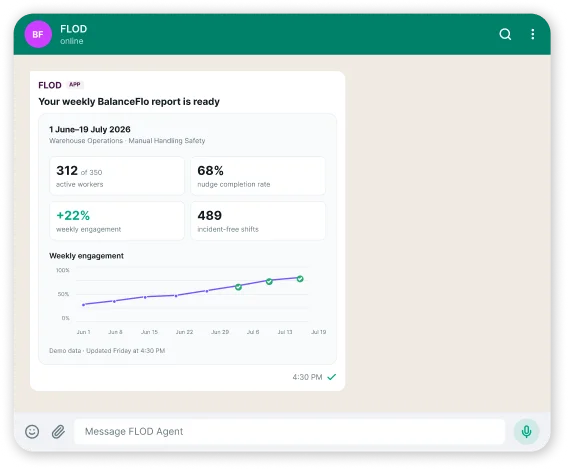Click the APP badge next to FLOD

(75, 85)
